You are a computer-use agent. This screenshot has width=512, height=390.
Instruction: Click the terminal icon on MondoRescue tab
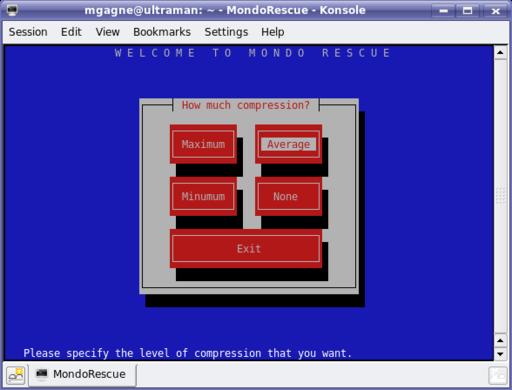[42, 374]
